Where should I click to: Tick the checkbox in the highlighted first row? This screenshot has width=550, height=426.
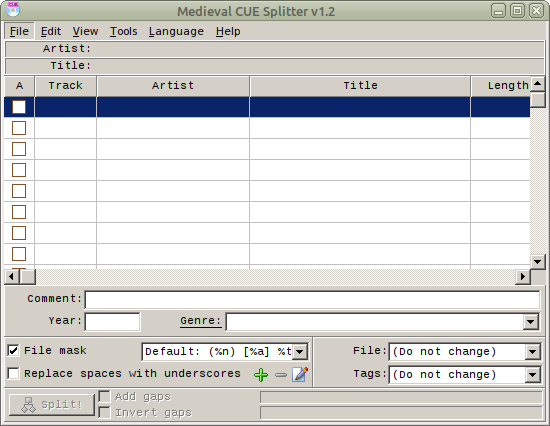tap(19, 107)
